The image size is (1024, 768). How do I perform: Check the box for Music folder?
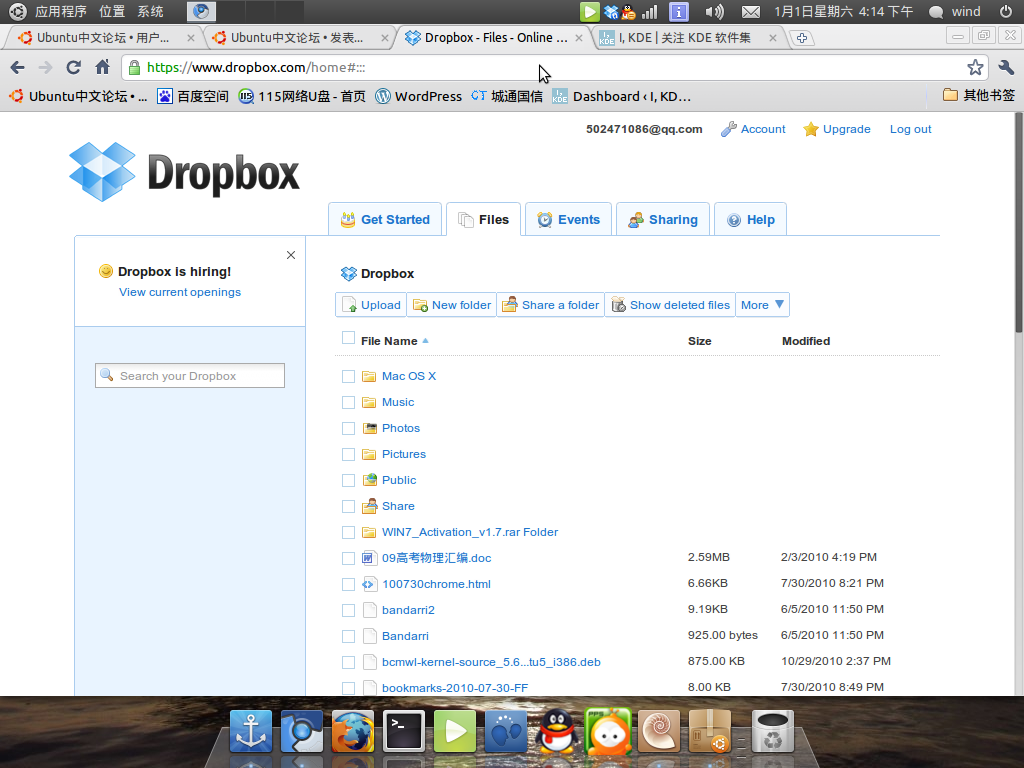pos(348,402)
